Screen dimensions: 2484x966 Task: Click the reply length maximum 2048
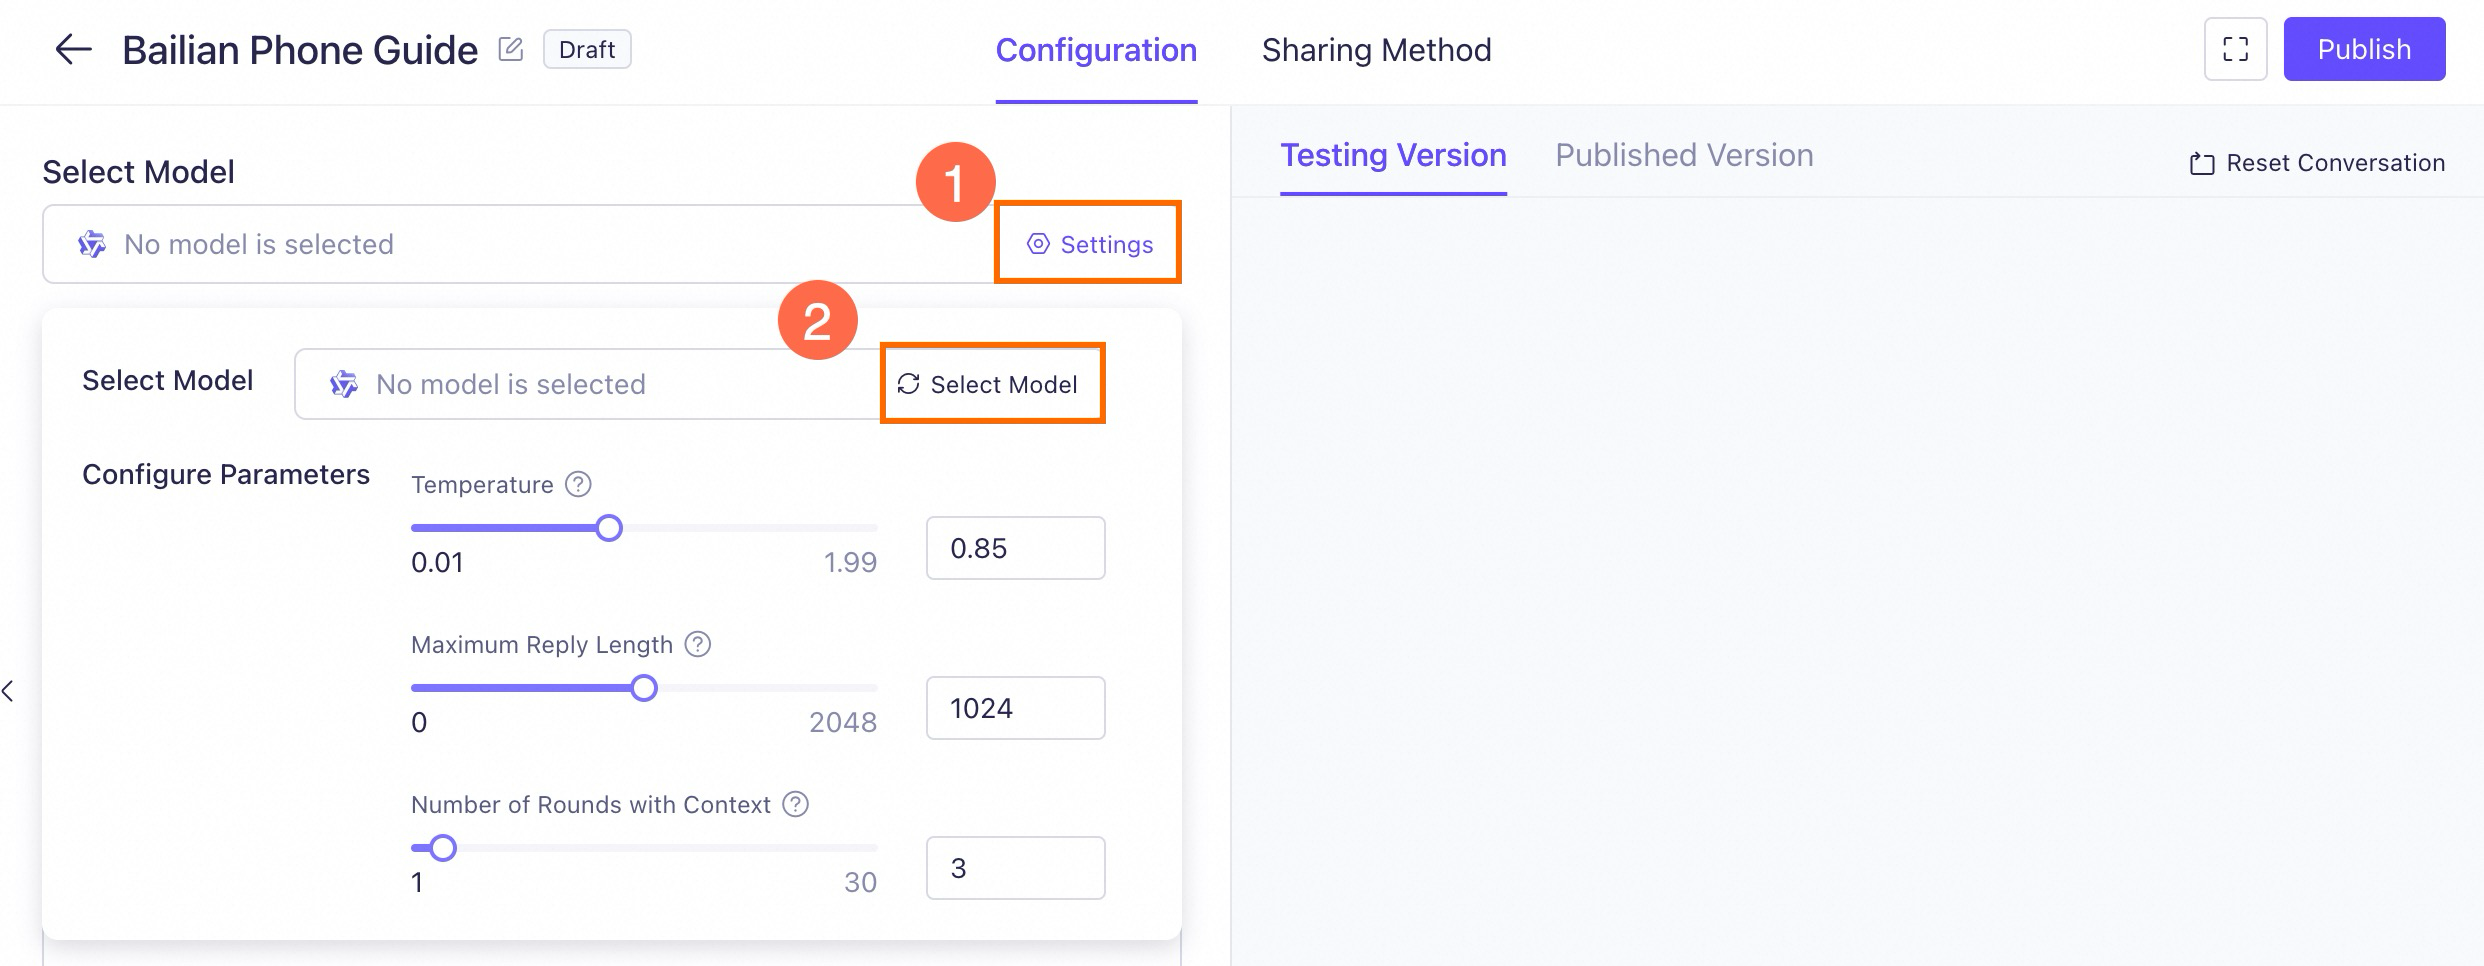(x=843, y=722)
